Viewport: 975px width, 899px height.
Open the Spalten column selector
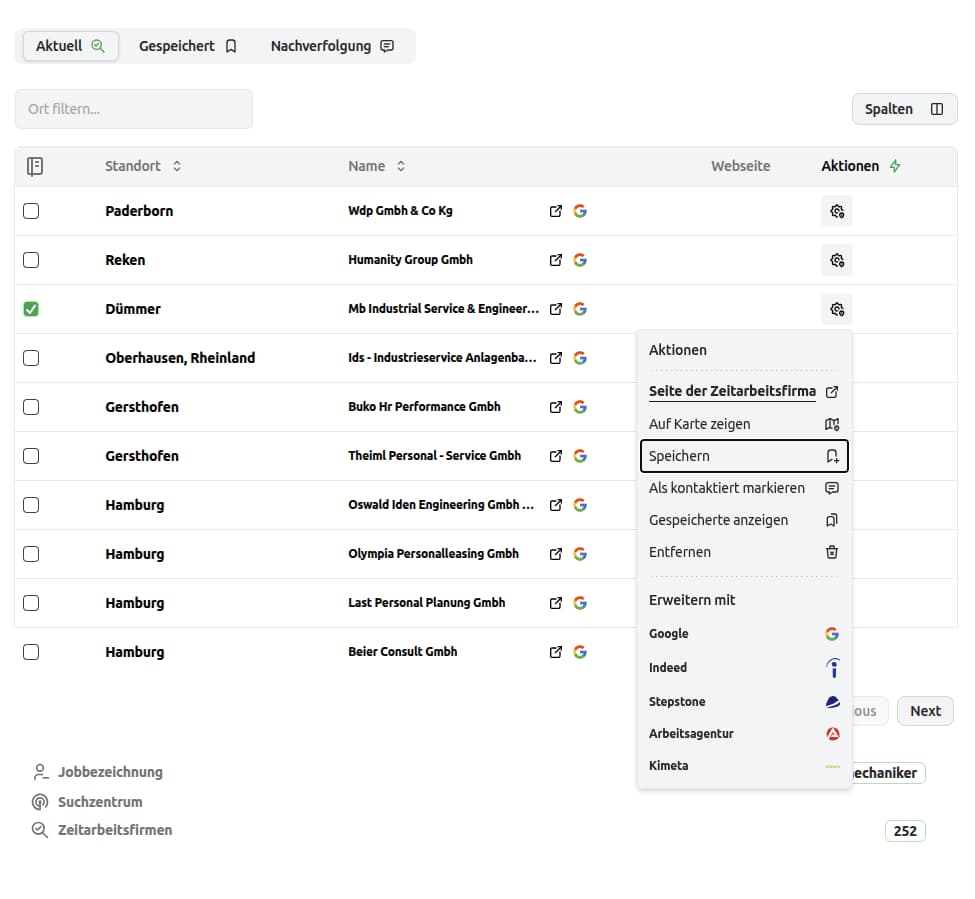pos(904,109)
